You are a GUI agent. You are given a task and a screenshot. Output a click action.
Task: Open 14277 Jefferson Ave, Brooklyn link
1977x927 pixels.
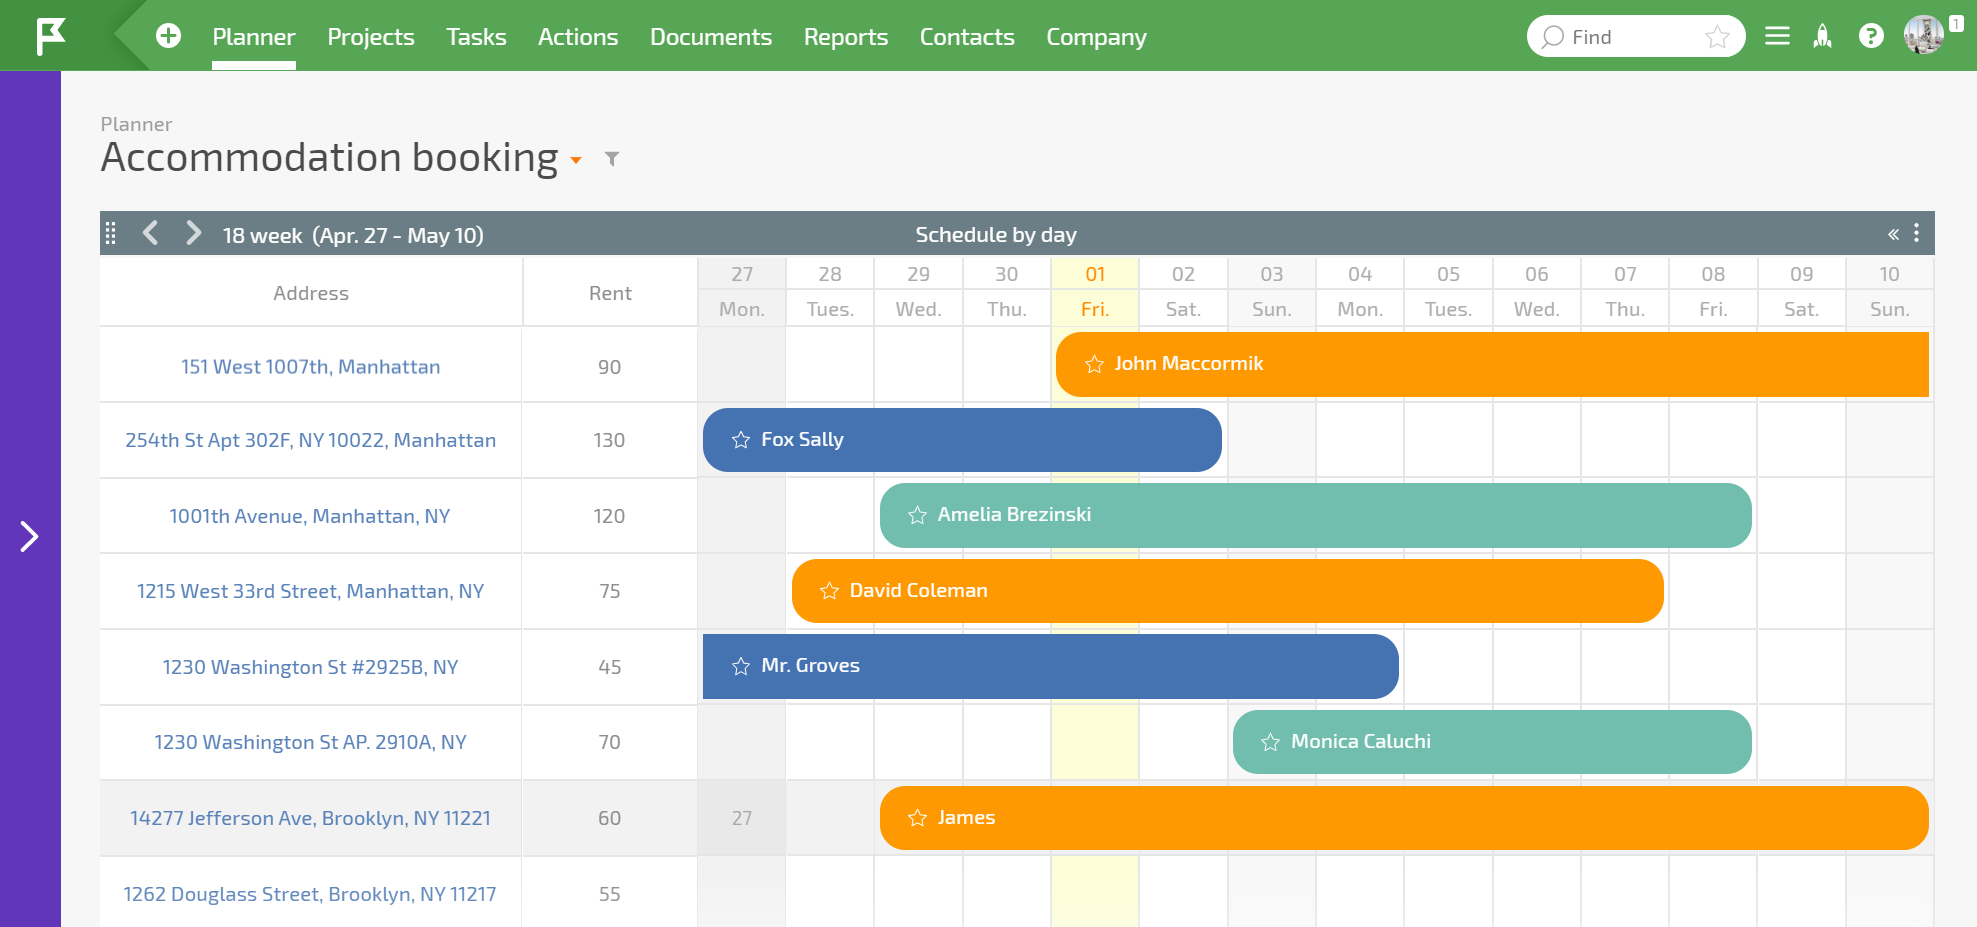pos(310,818)
